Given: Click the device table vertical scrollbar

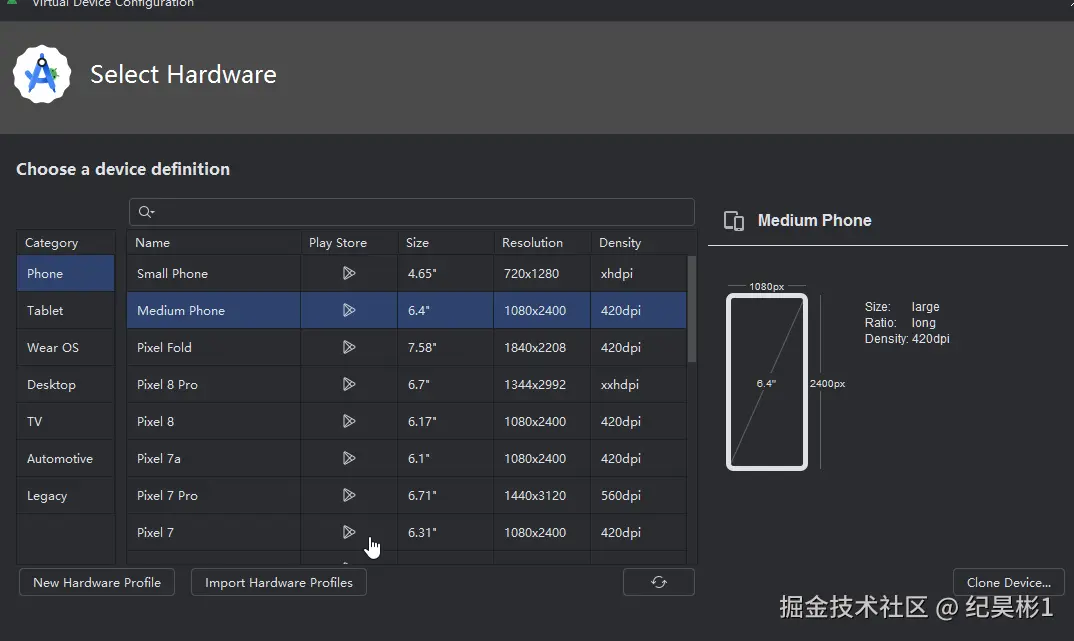Looking at the screenshot, I should [692, 308].
